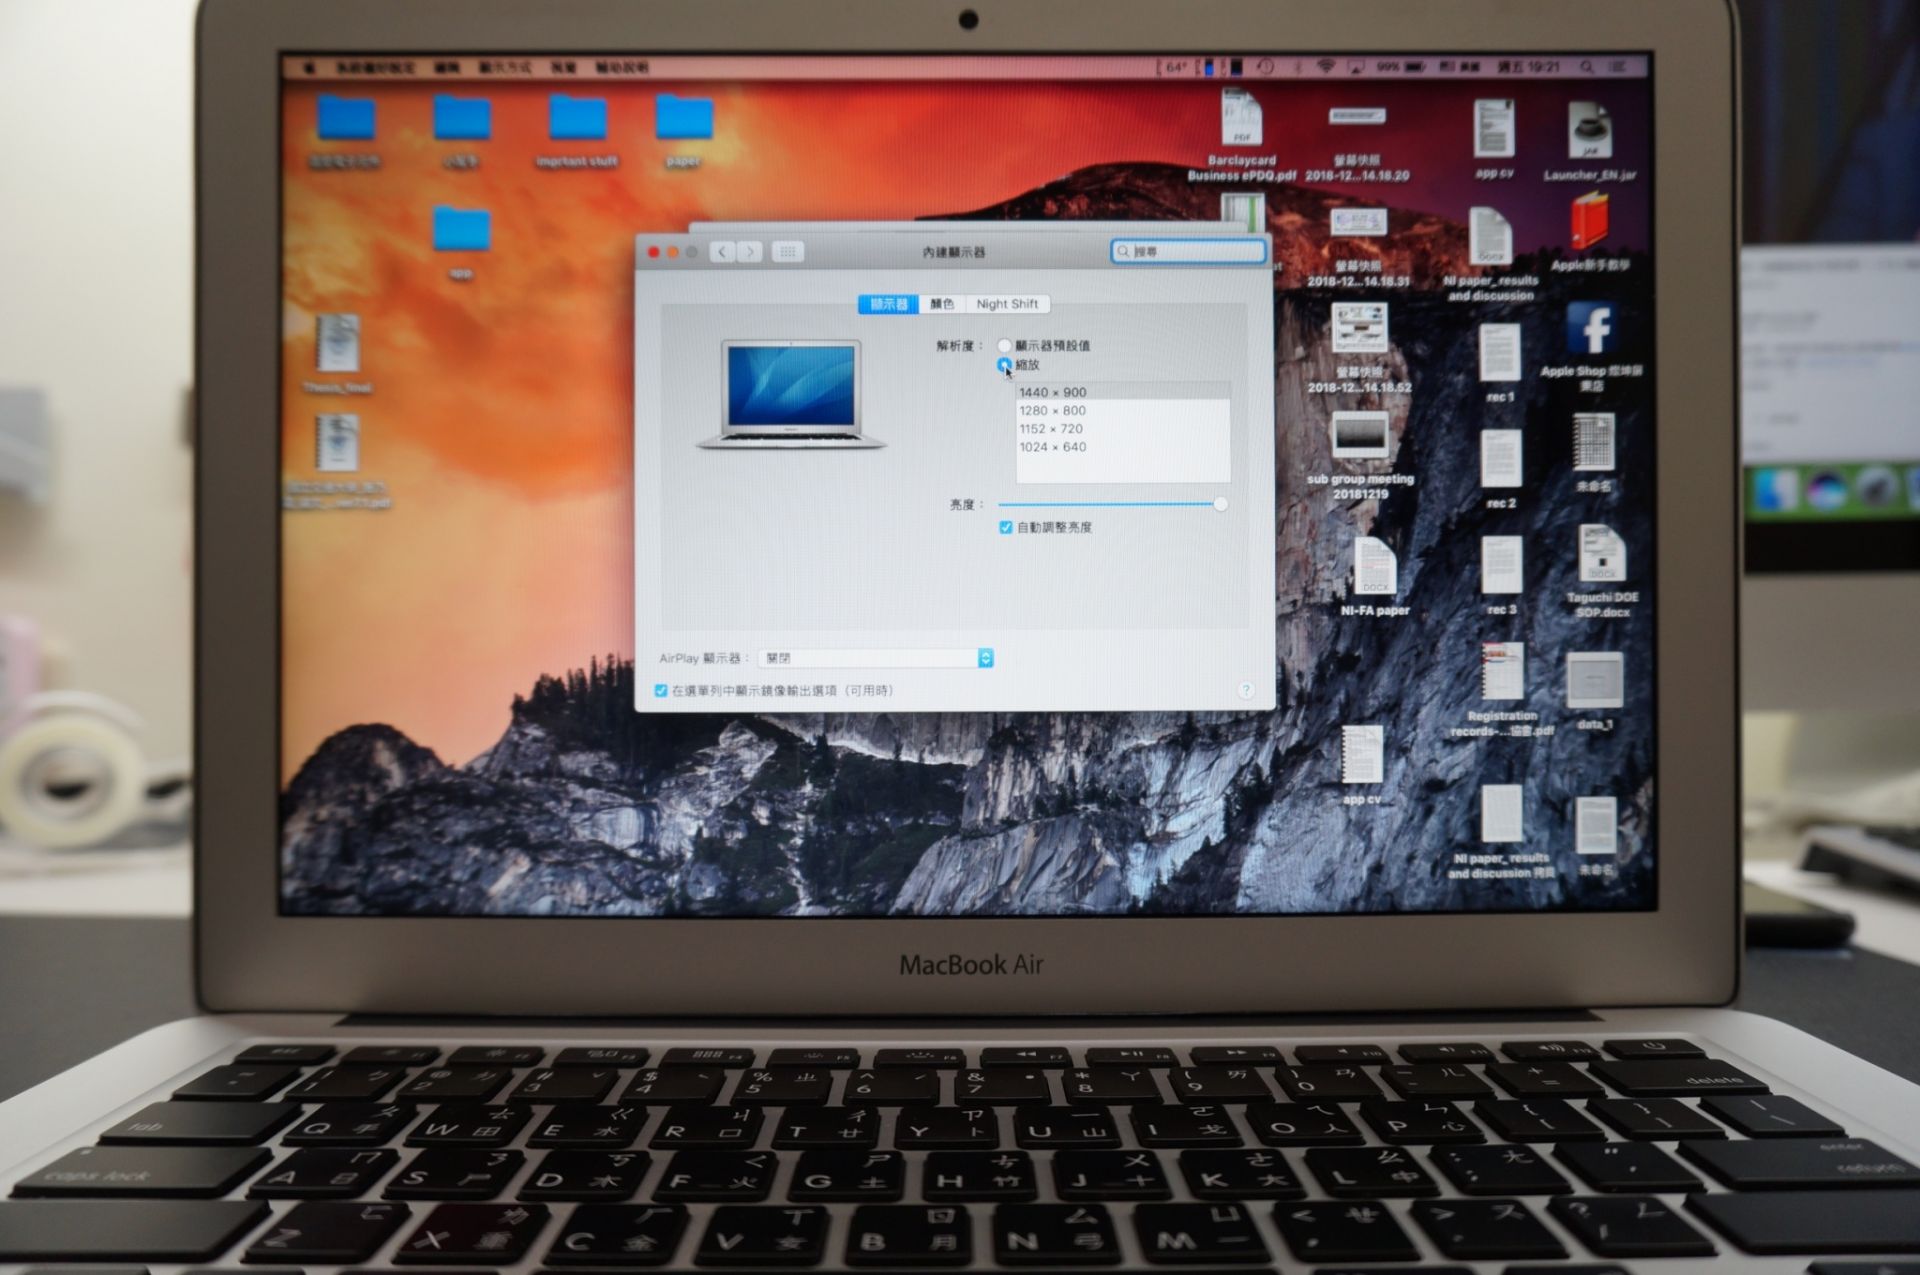Viewport: 1920px width, 1275px height.
Task: Select the rec 2 document icon
Action: point(1500,459)
